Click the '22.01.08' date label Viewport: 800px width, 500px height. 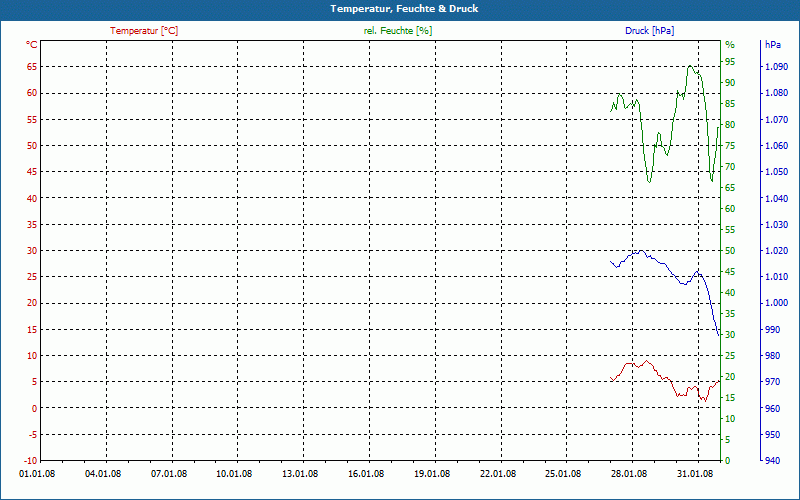[497, 473]
